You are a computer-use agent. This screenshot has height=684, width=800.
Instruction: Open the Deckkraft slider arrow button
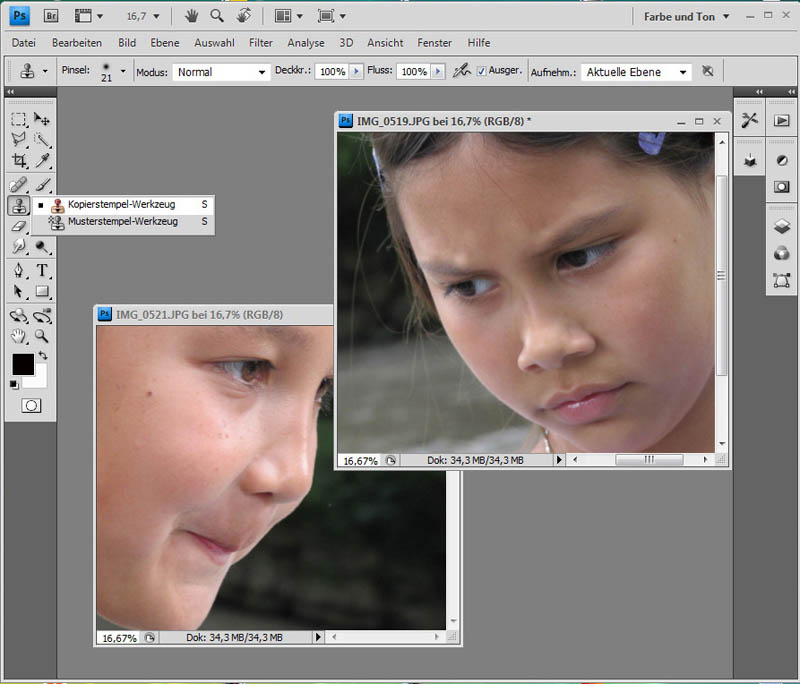coord(355,72)
